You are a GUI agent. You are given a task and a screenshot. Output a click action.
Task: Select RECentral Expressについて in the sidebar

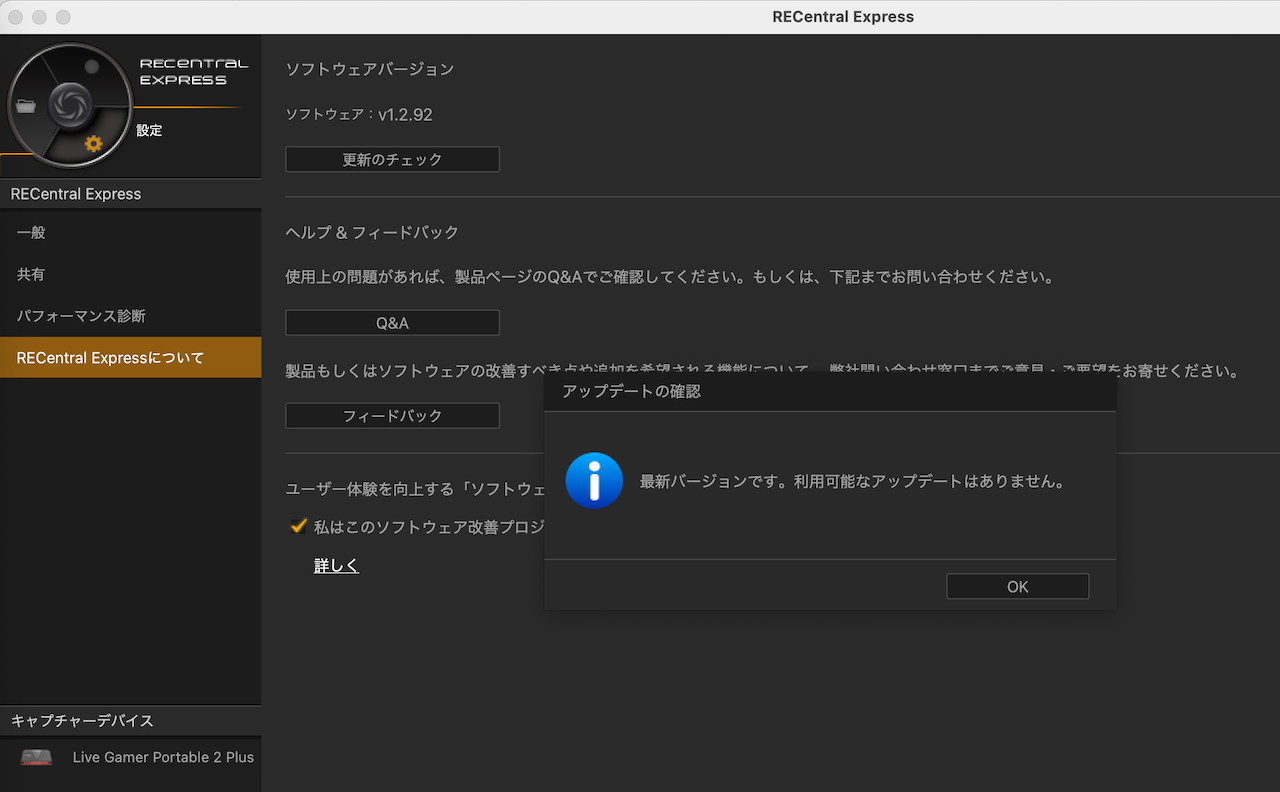110,358
